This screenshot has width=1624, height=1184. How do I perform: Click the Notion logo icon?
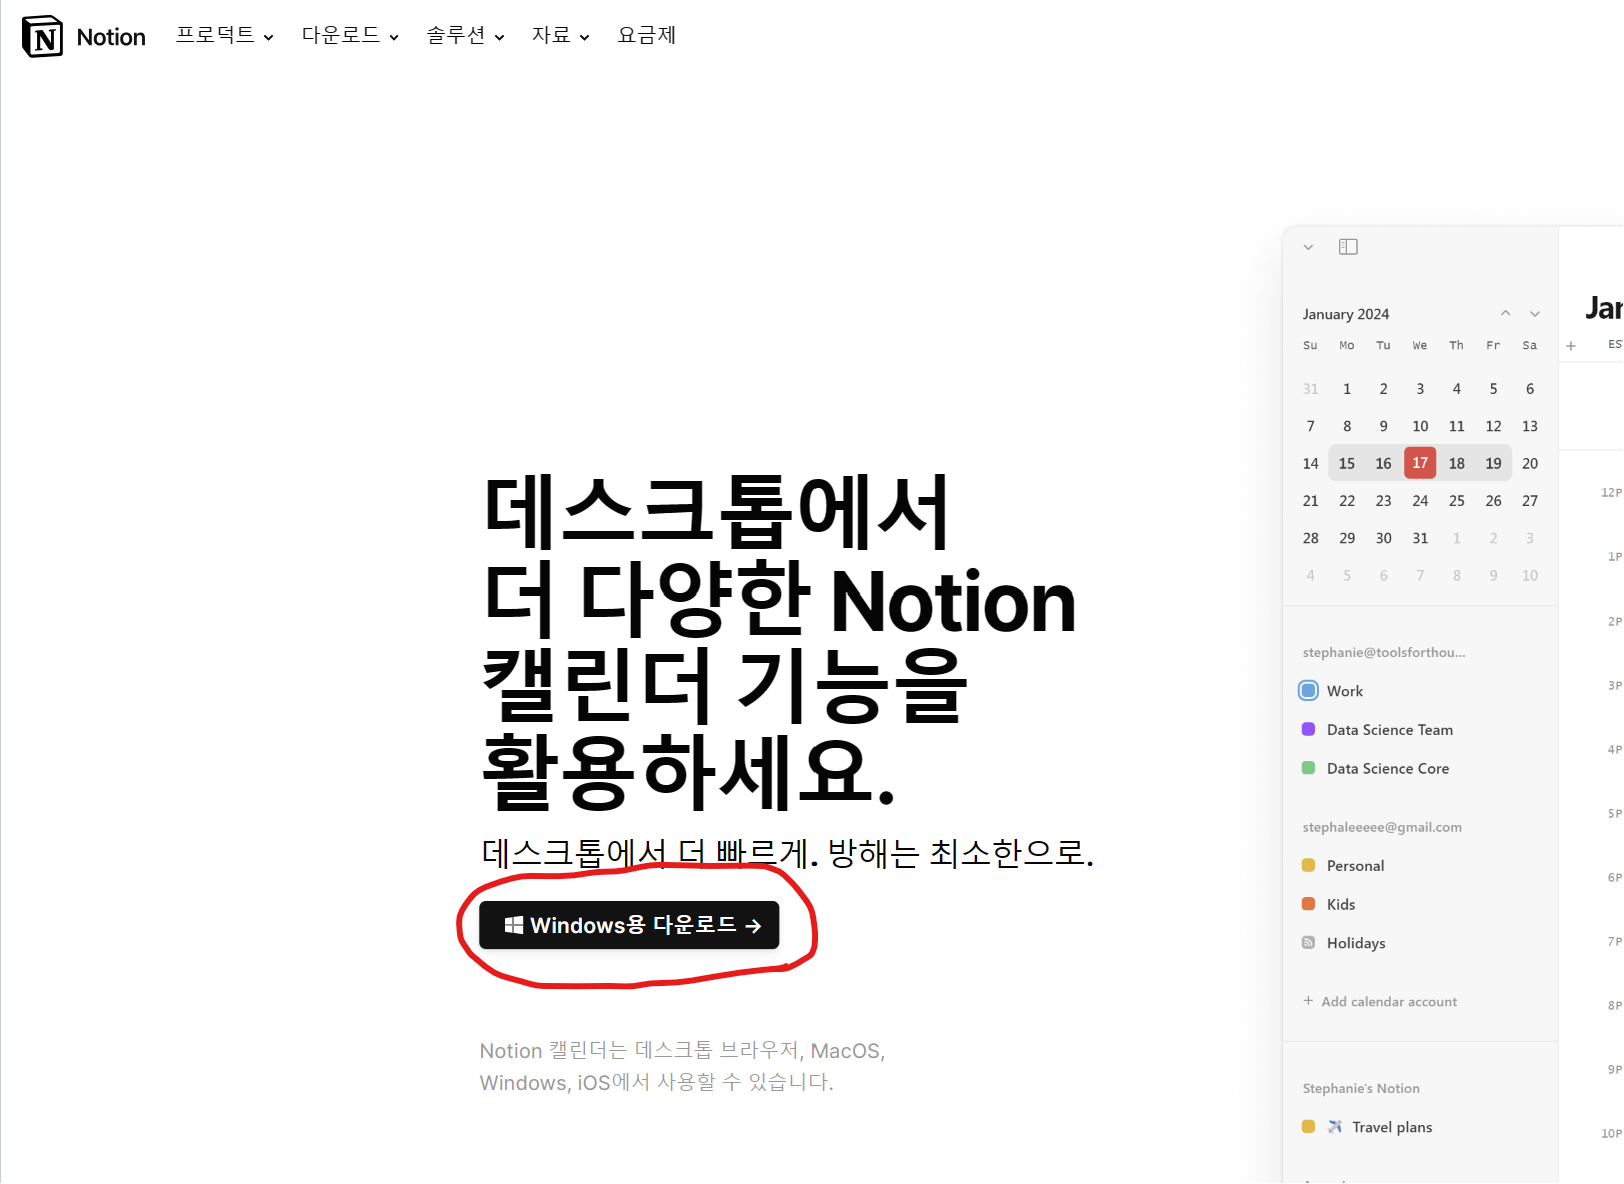tap(42, 37)
